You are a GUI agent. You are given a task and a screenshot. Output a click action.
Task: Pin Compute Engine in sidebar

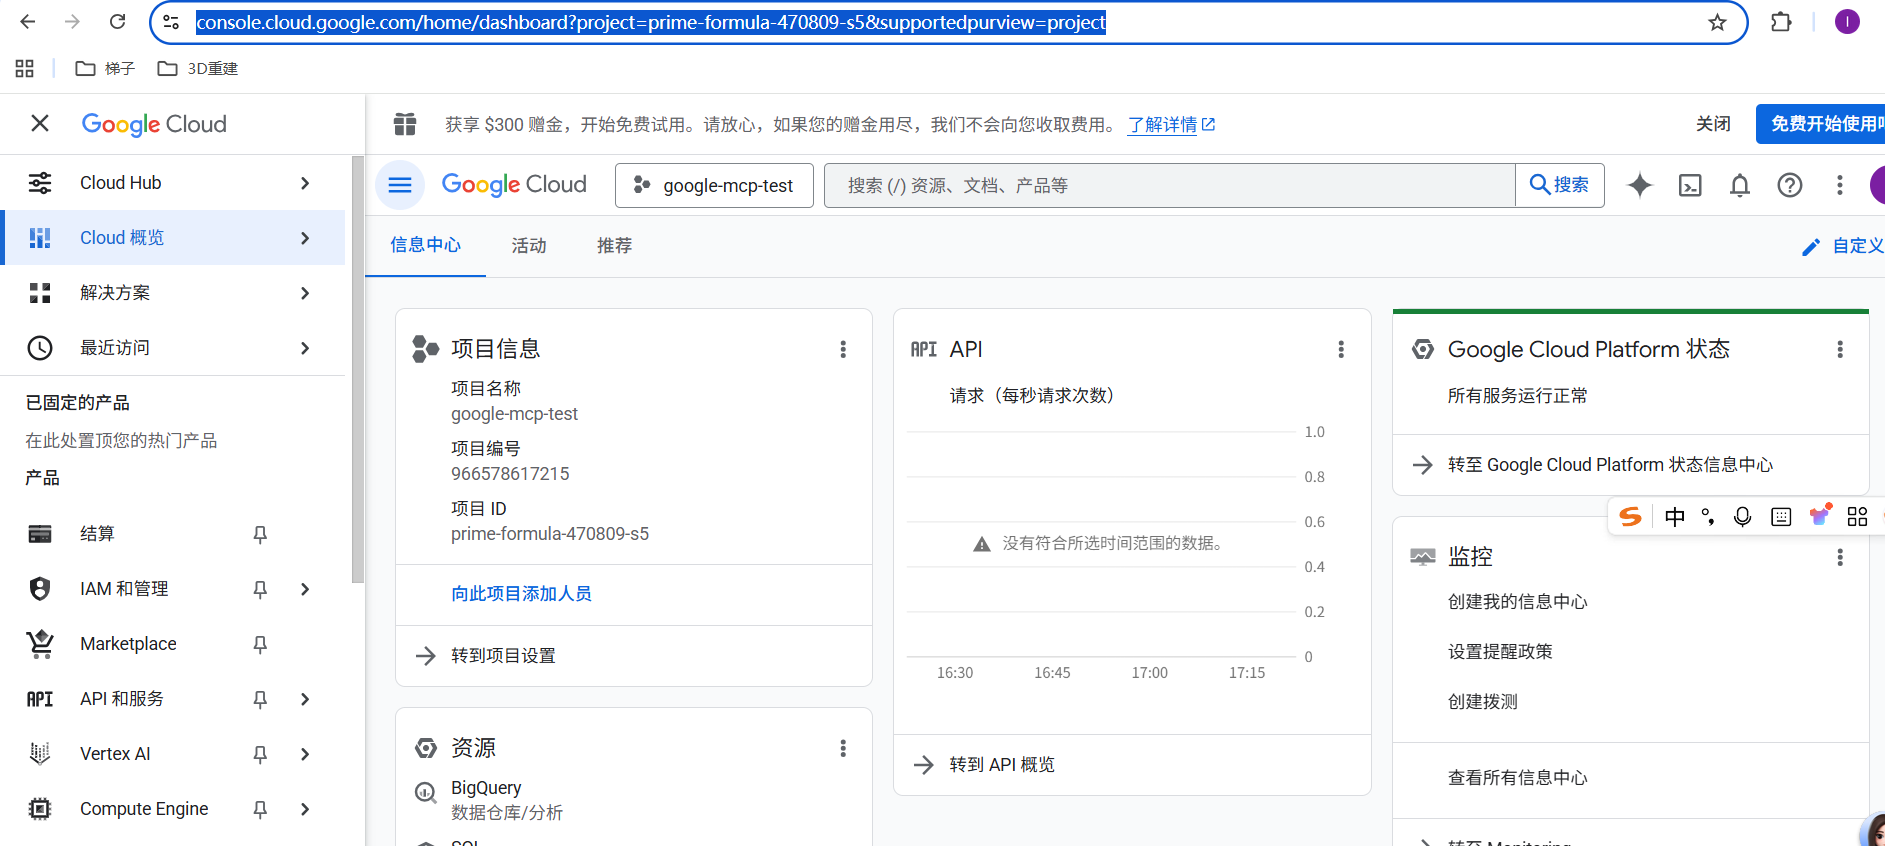tap(260, 809)
